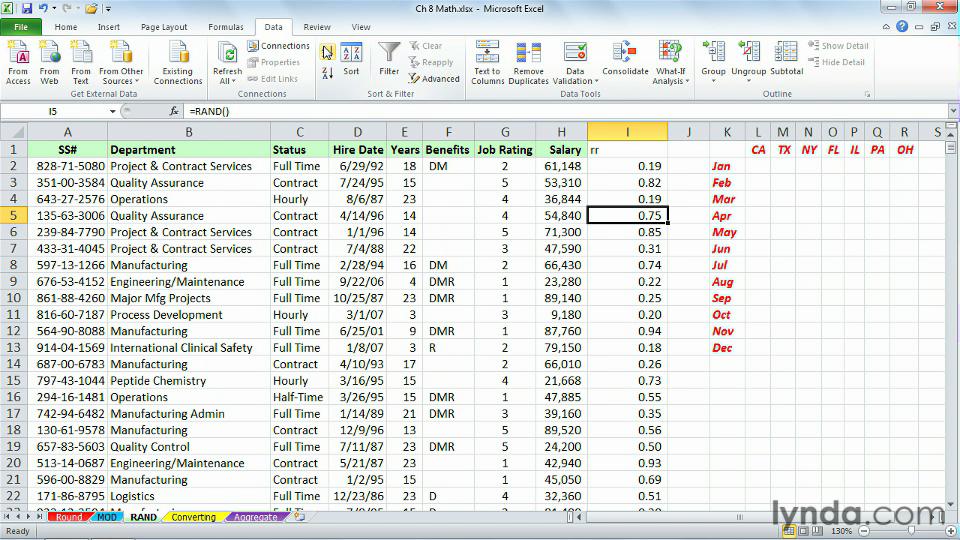
Task: Move the zoom slider handle
Action: click(911, 531)
